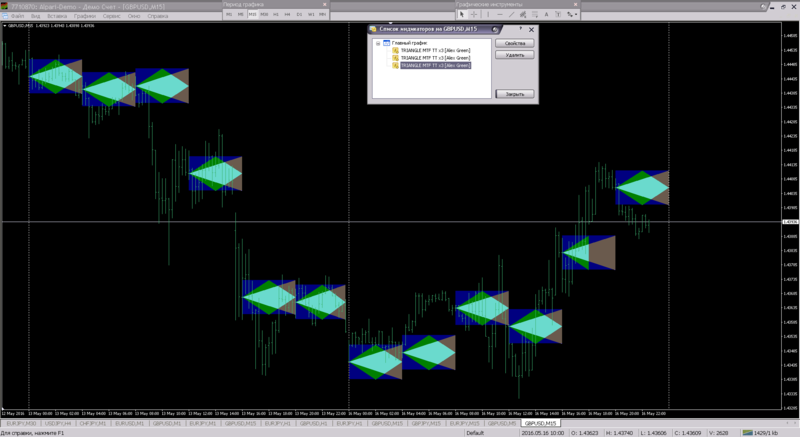Click the Удалить button
The image size is (800, 437).
click(x=515, y=56)
